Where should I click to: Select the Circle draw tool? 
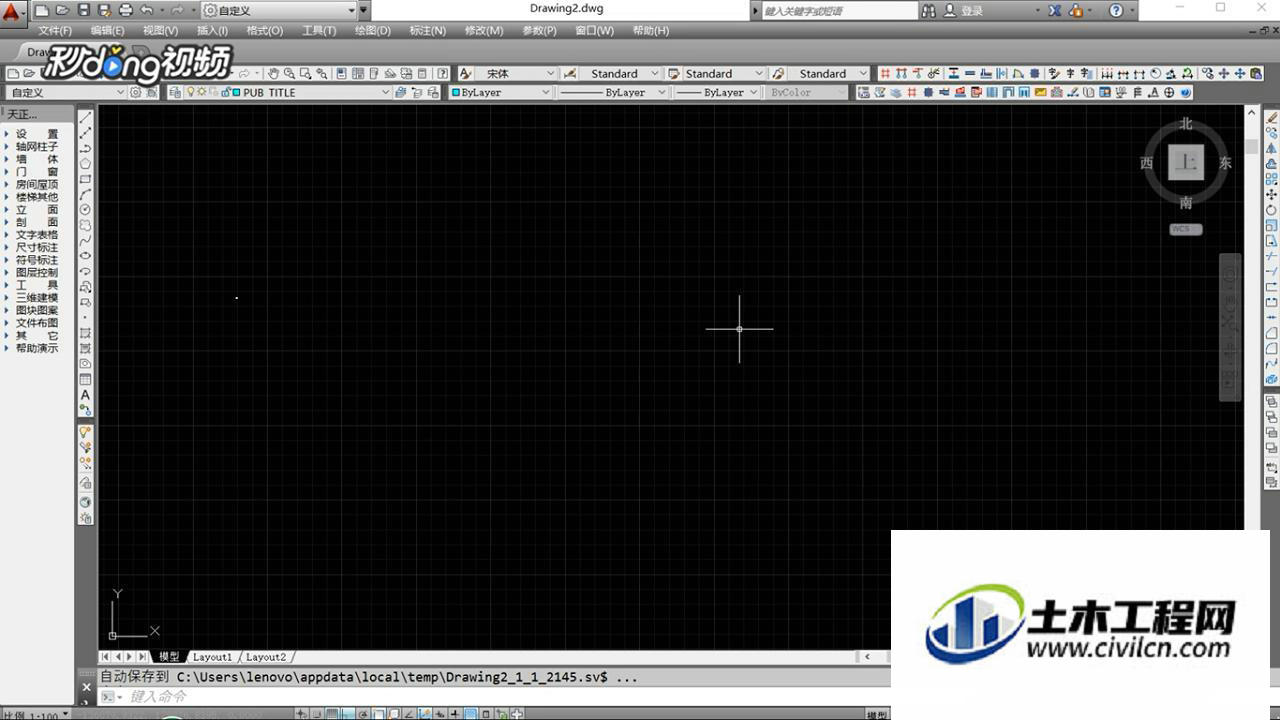[86, 209]
